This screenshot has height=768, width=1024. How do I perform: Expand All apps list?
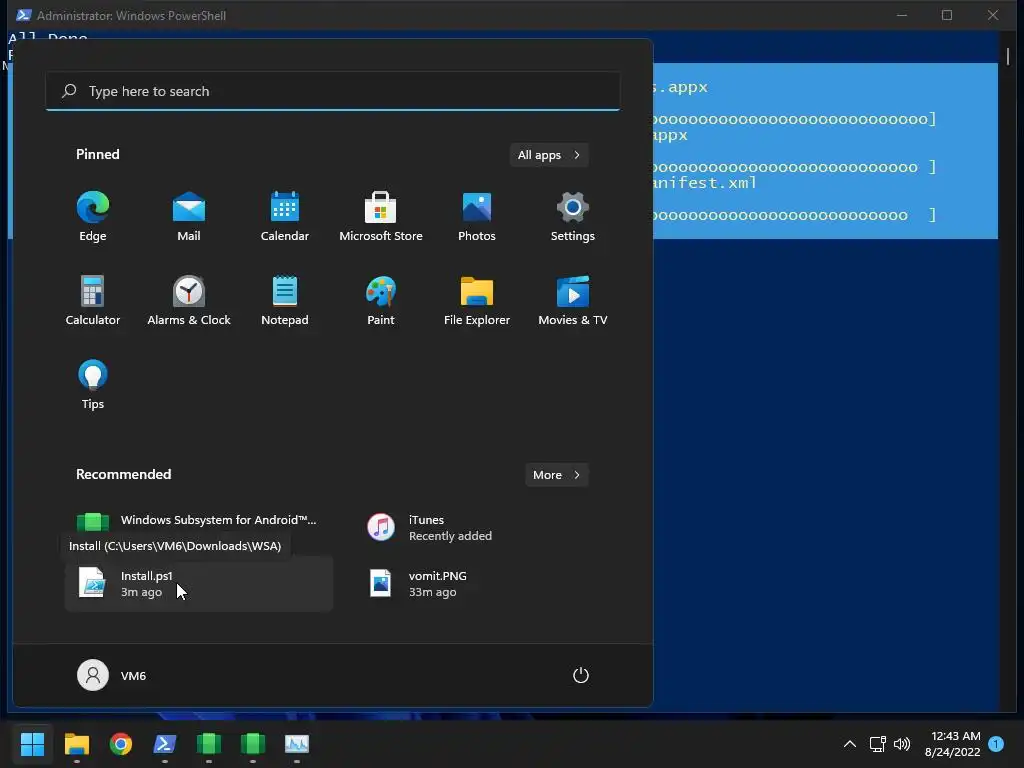click(x=549, y=155)
